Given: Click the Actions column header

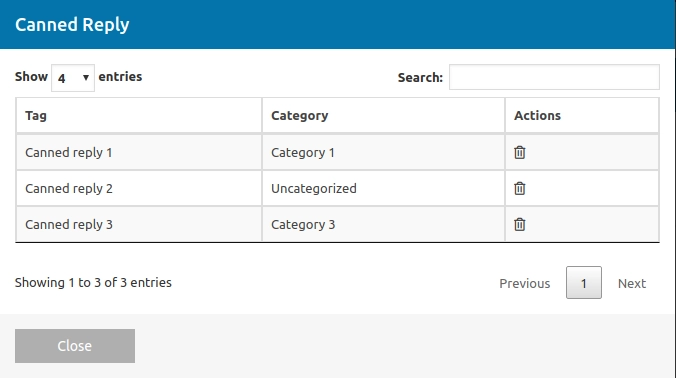Looking at the screenshot, I should pos(582,116).
